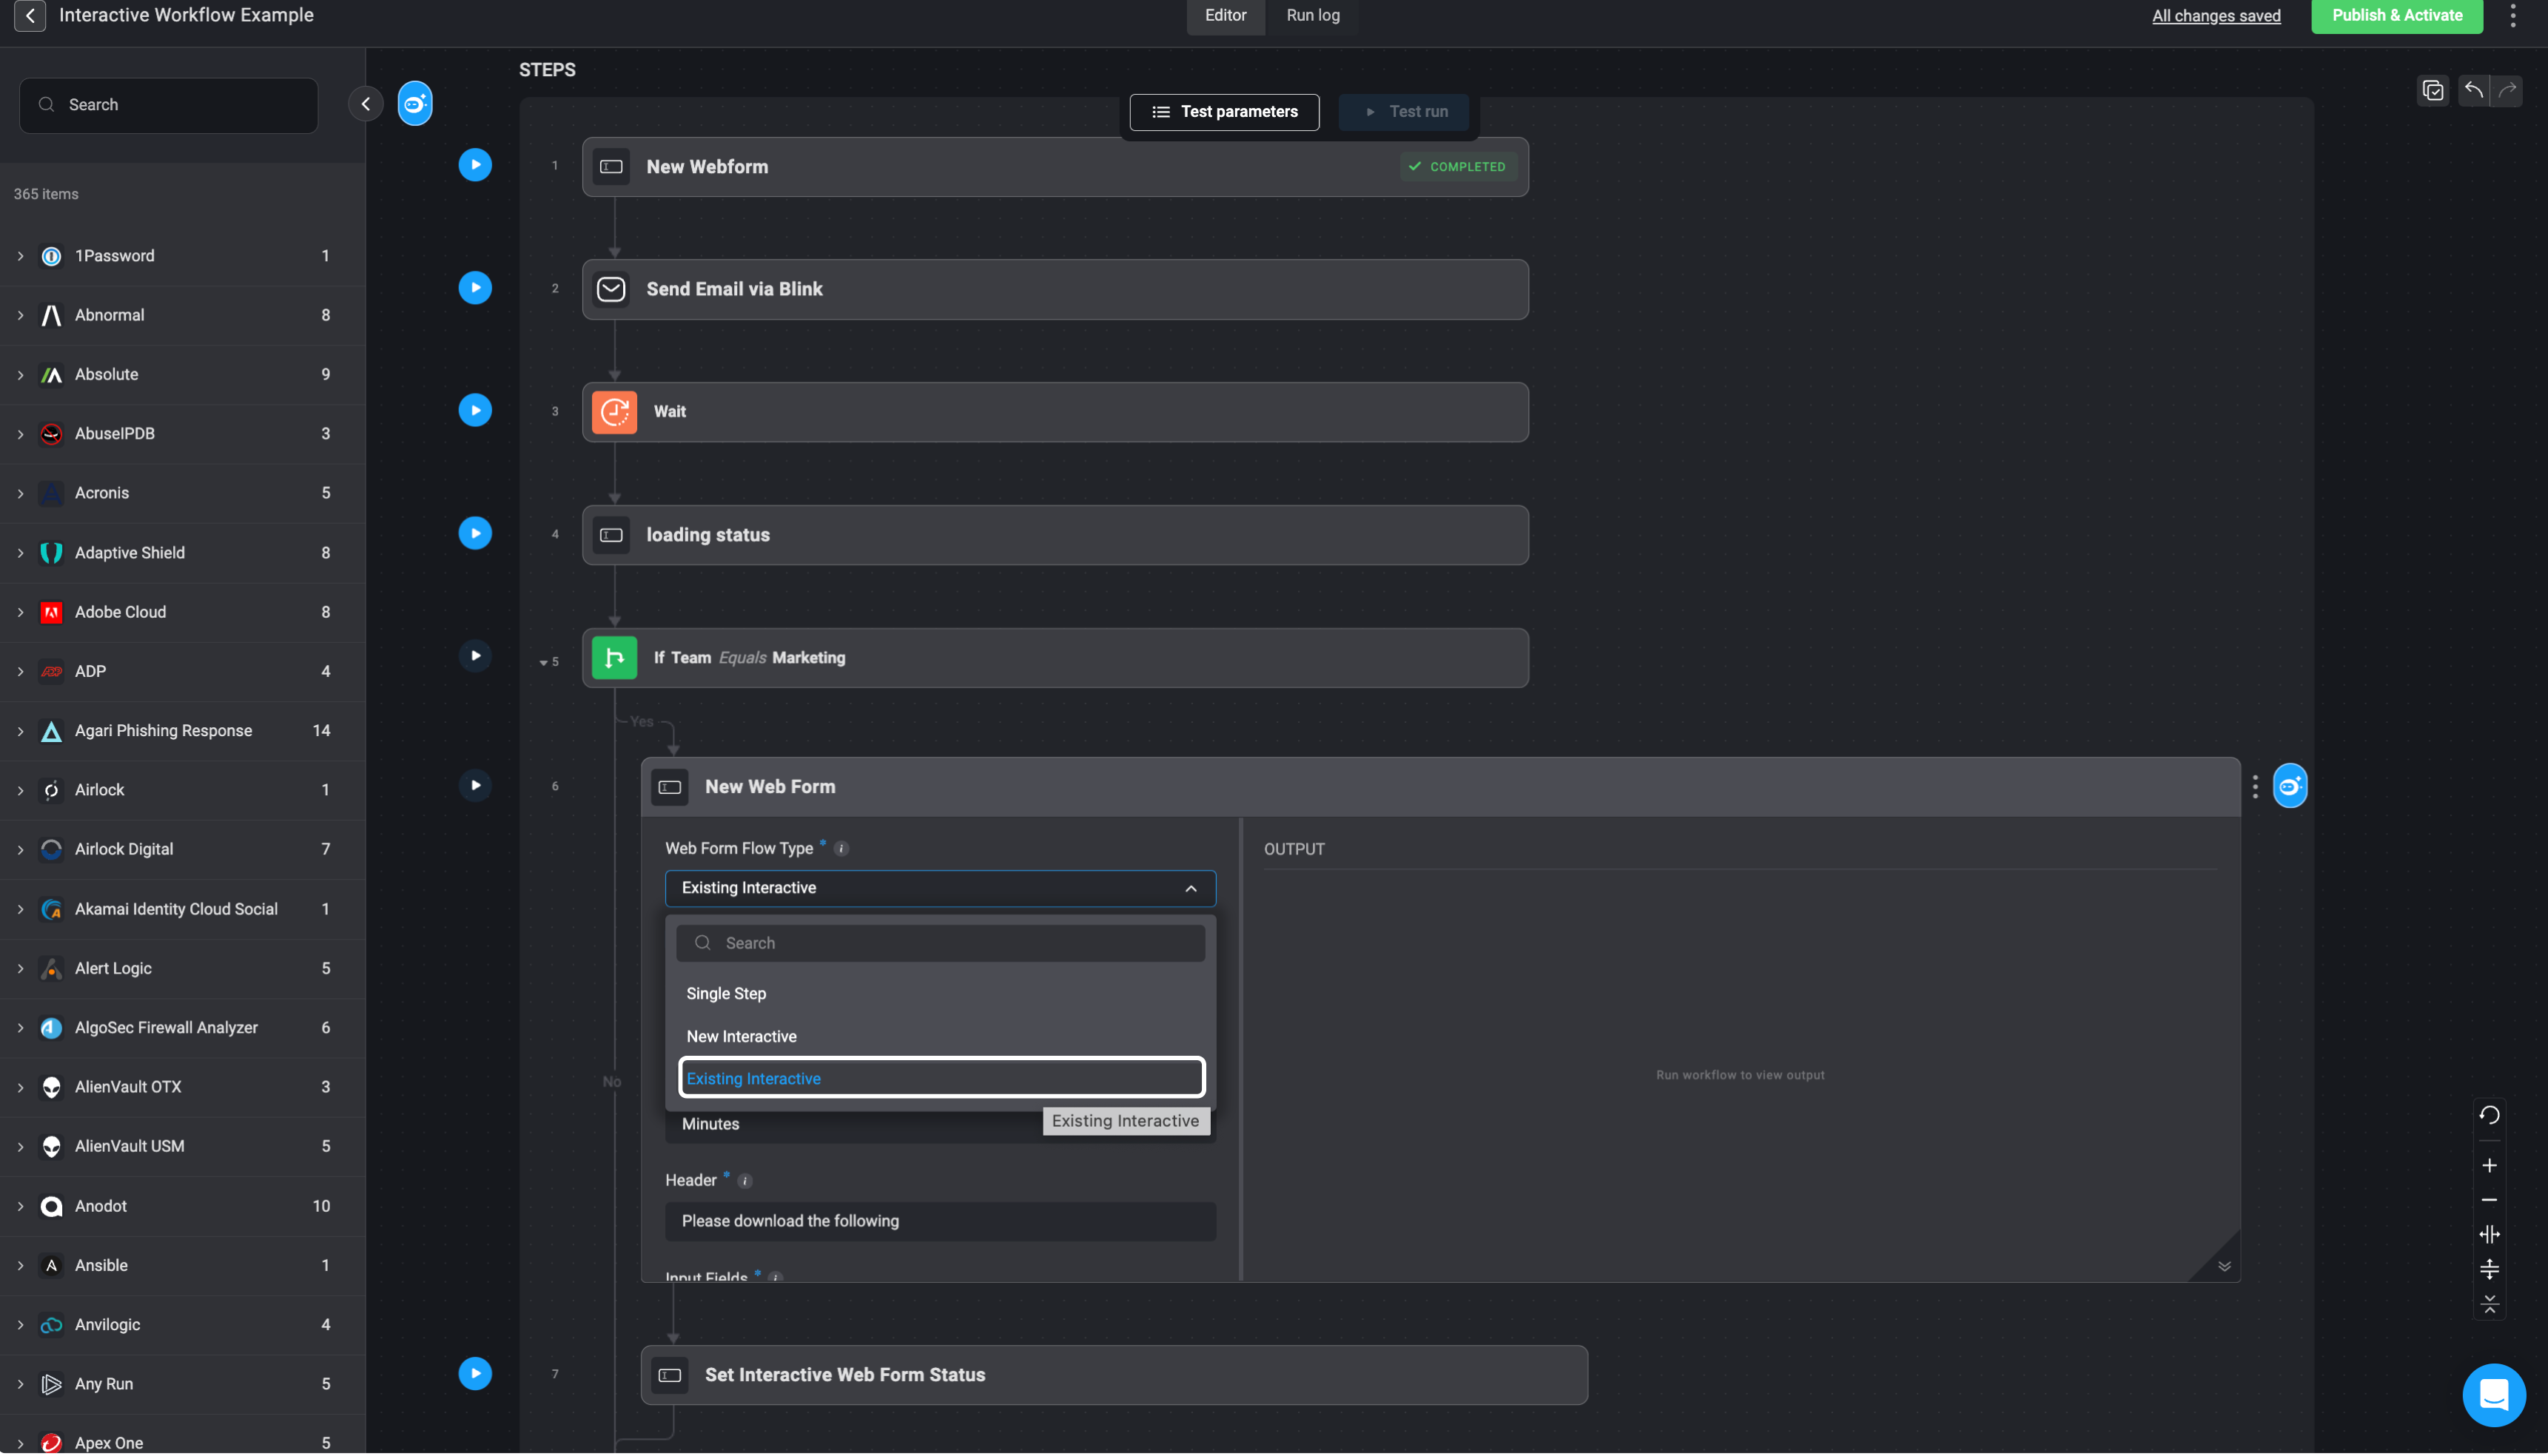Run the Wait step play button
Screen dimensions: 2548x1456
[475, 410]
